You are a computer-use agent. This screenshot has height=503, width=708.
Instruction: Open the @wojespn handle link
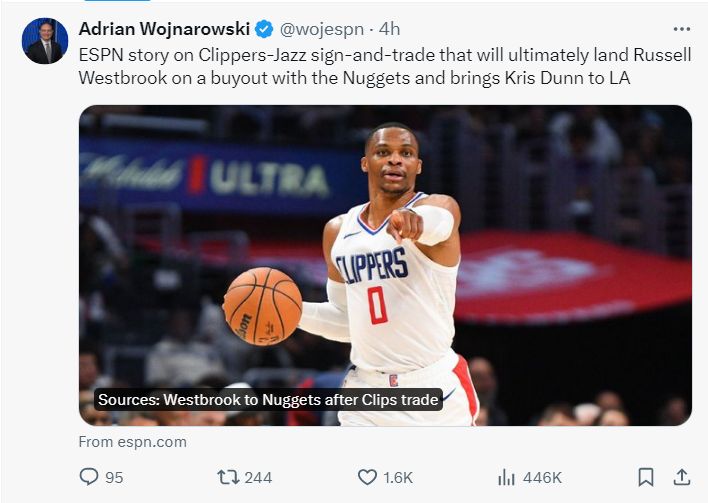tap(322, 29)
